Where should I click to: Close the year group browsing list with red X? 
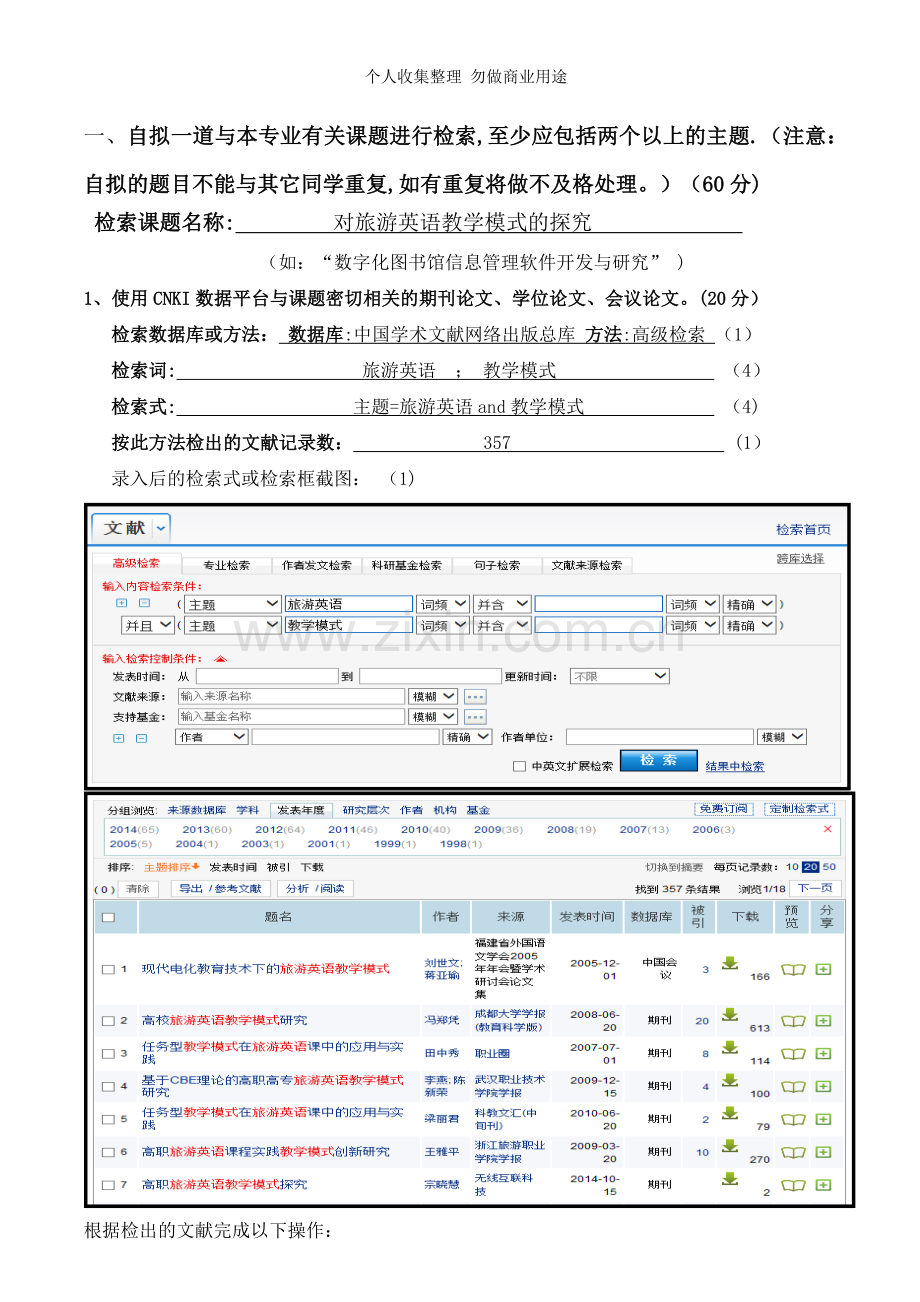point(827,829)
